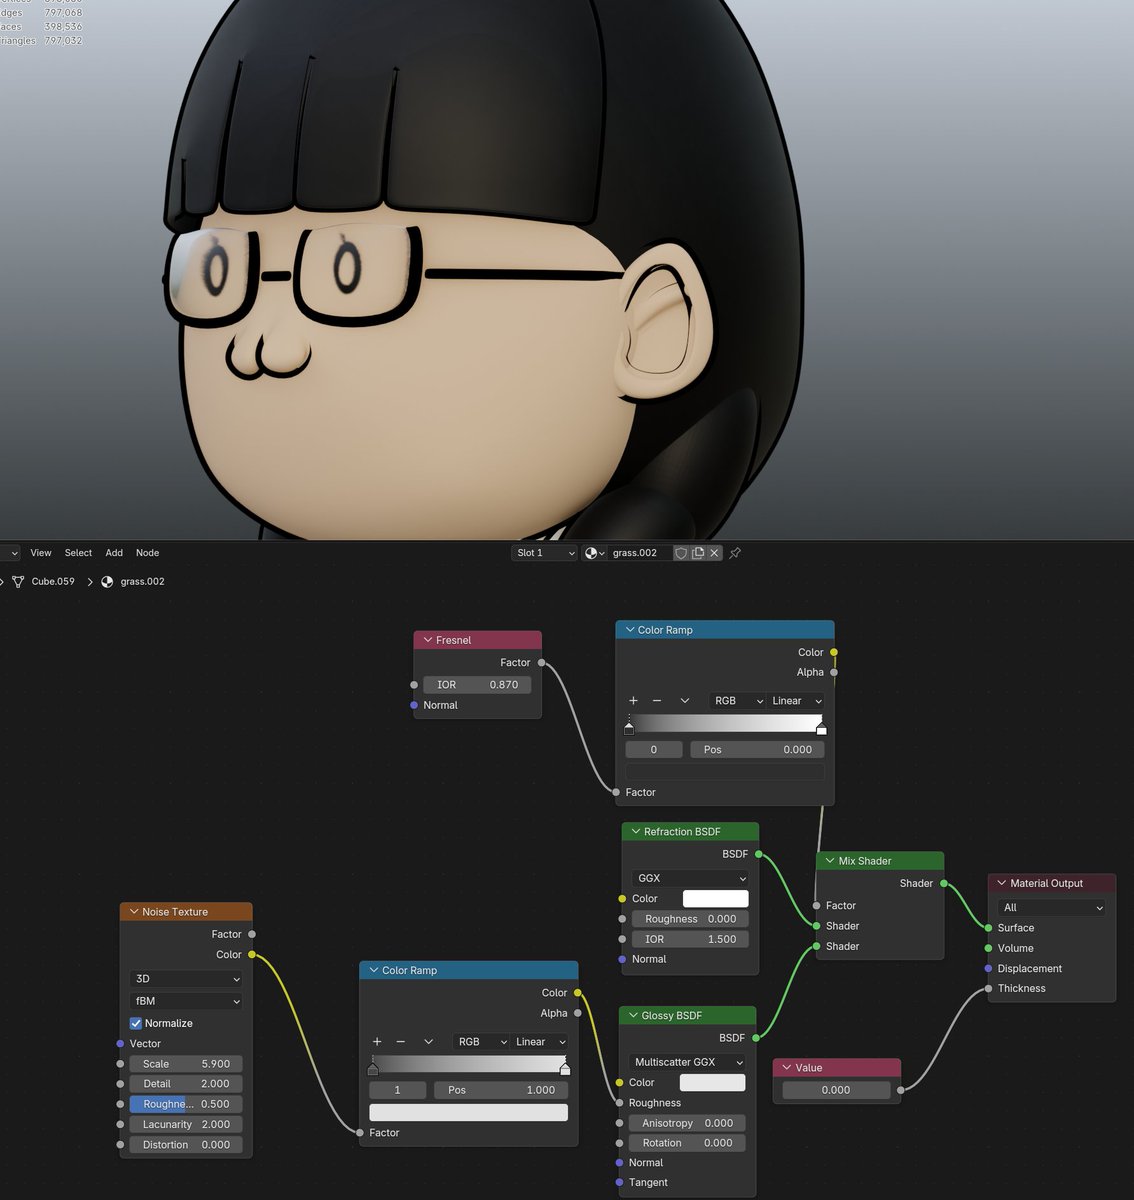Click the Glossy BSDF Color swatch
Image resolution: width=1134 pixels, height=1200 pixels.
coord(712,1083)
